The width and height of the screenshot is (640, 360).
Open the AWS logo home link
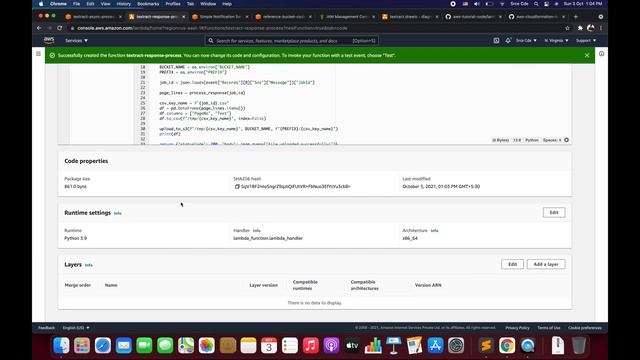click(49, 40)
